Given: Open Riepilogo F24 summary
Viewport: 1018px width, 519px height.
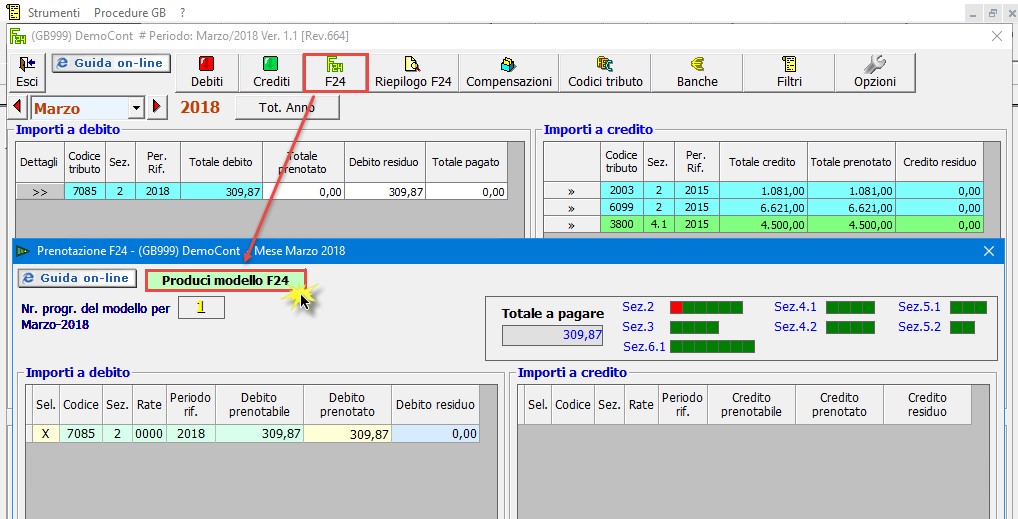Looking at the screenshot, I should point(413,72).
